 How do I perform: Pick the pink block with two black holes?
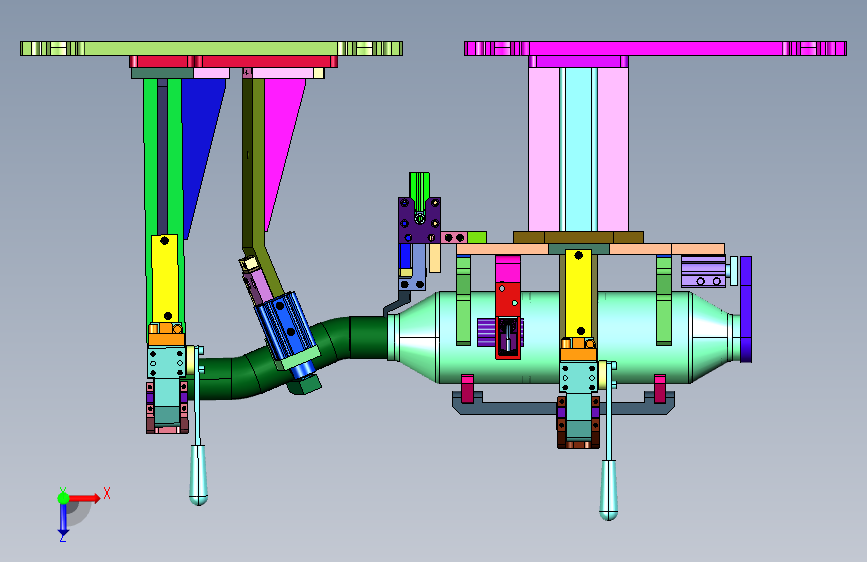pos(455,238)
